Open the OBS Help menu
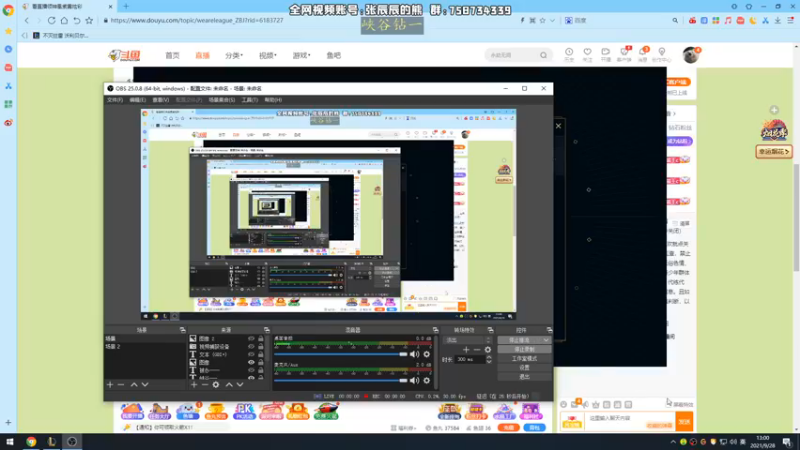This screenshot has width=800, height=450. click(x=273, y=100)
